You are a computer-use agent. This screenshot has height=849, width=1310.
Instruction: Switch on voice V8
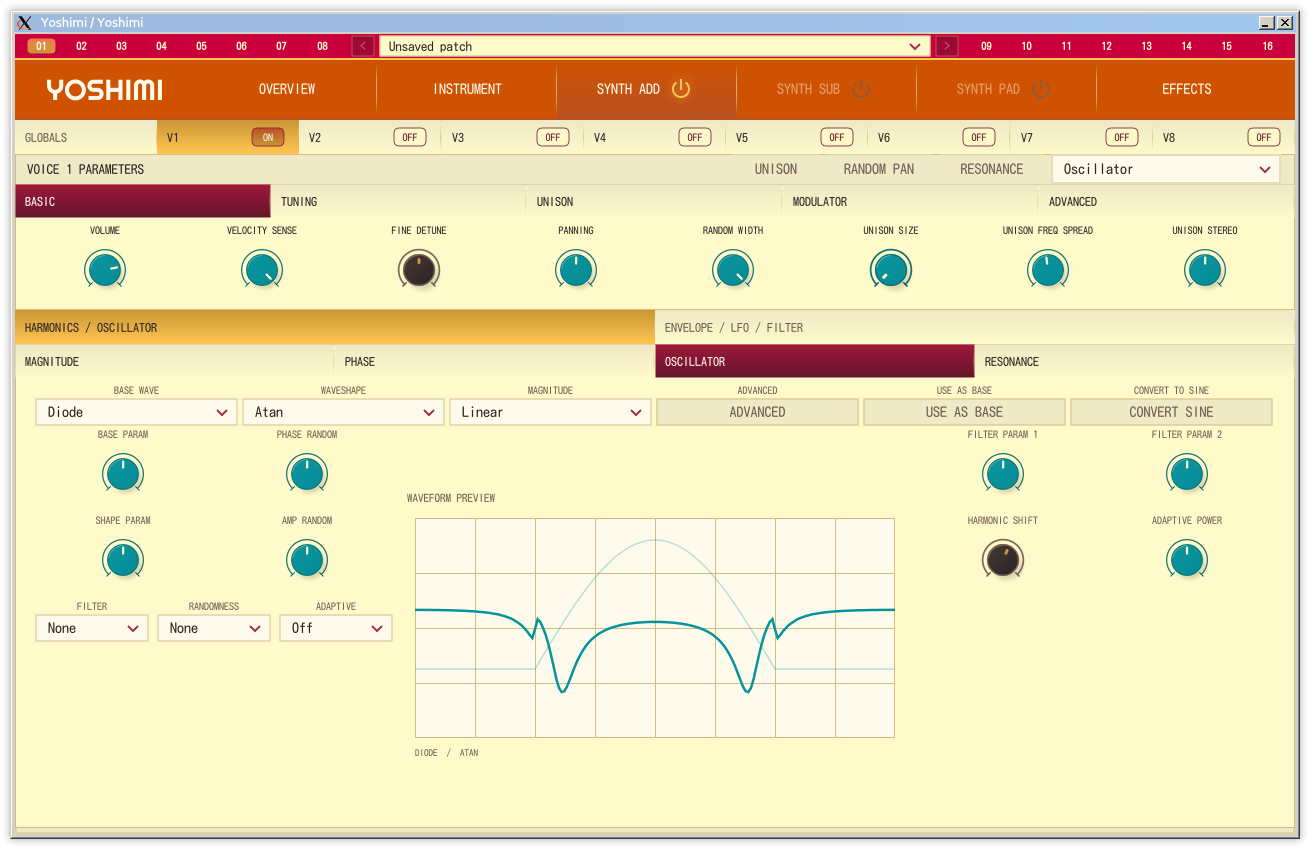pos(1264,138)
